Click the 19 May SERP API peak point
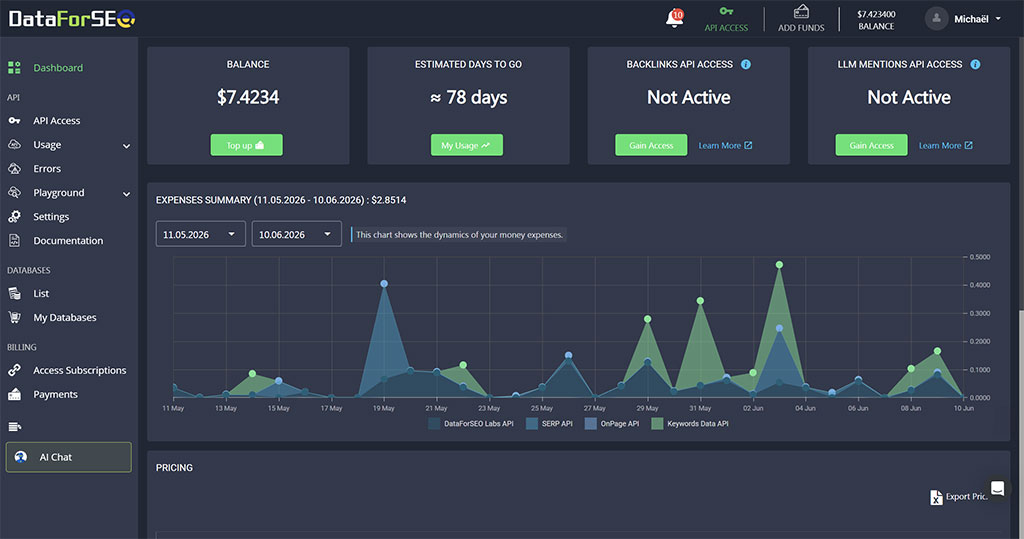The image size is (1024, 539). [x=384, y=284]
